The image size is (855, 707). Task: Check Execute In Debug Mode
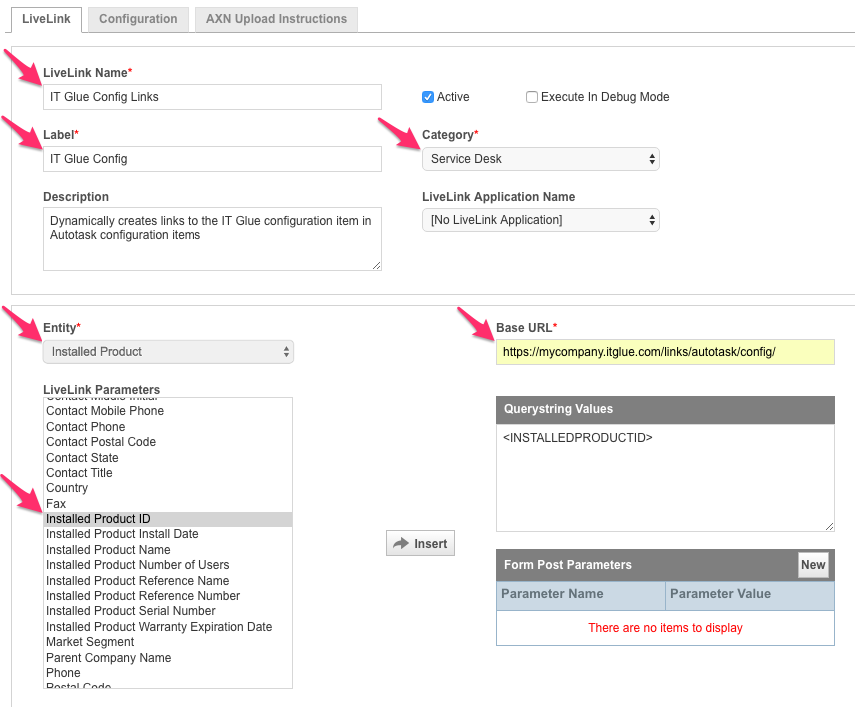[x=532, y=97]
